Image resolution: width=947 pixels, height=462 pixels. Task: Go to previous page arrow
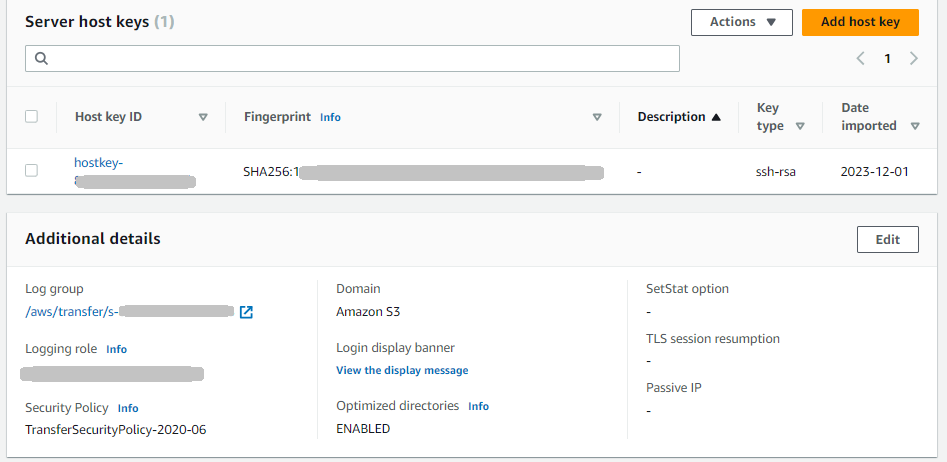tap(860, 59)
